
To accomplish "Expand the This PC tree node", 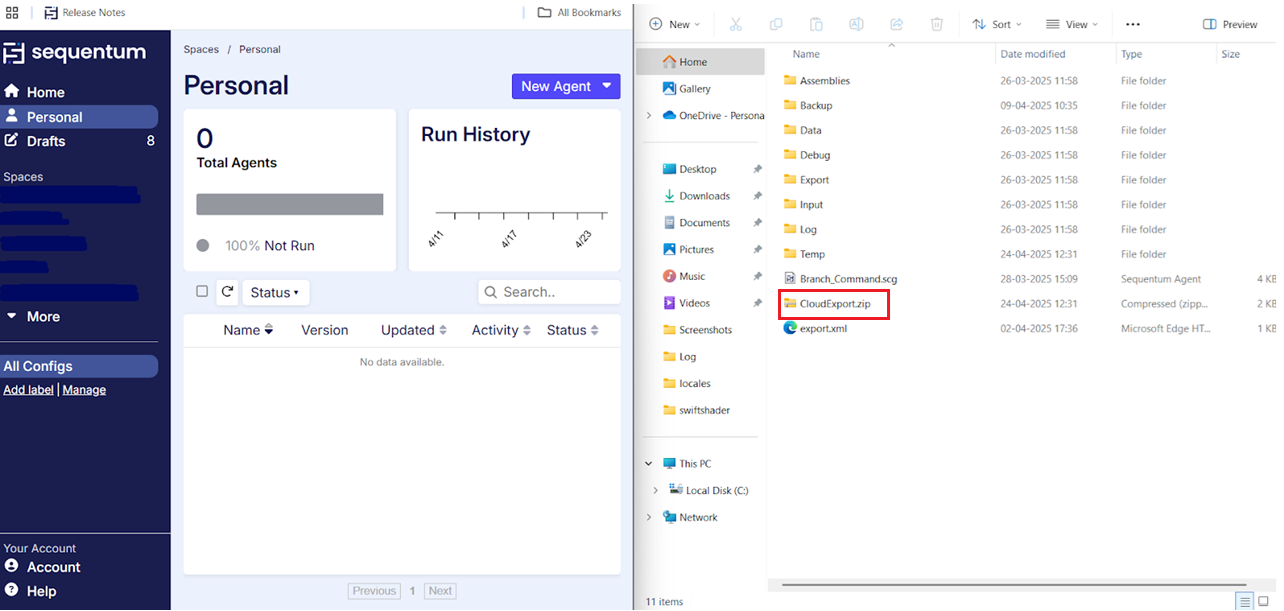I will pos(648,464).
